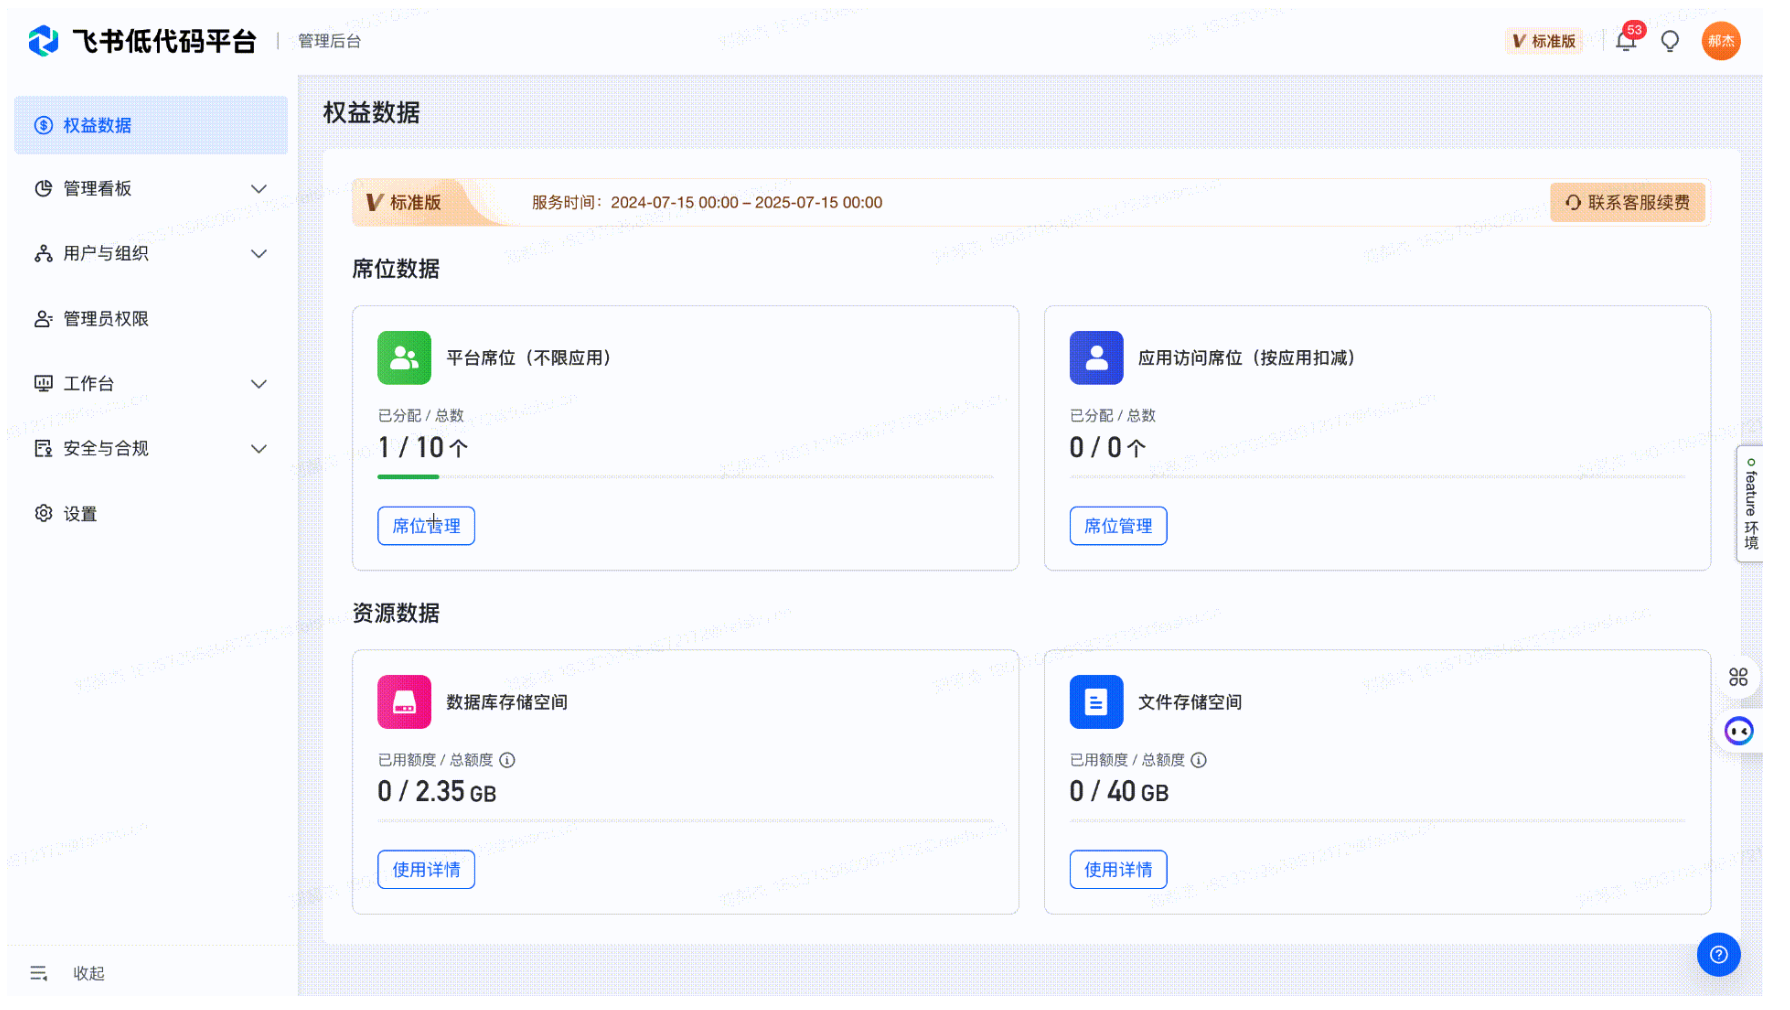1790x1010 pixels.
Task: Click the 安全与合规 icon
Action: [43, 449]
